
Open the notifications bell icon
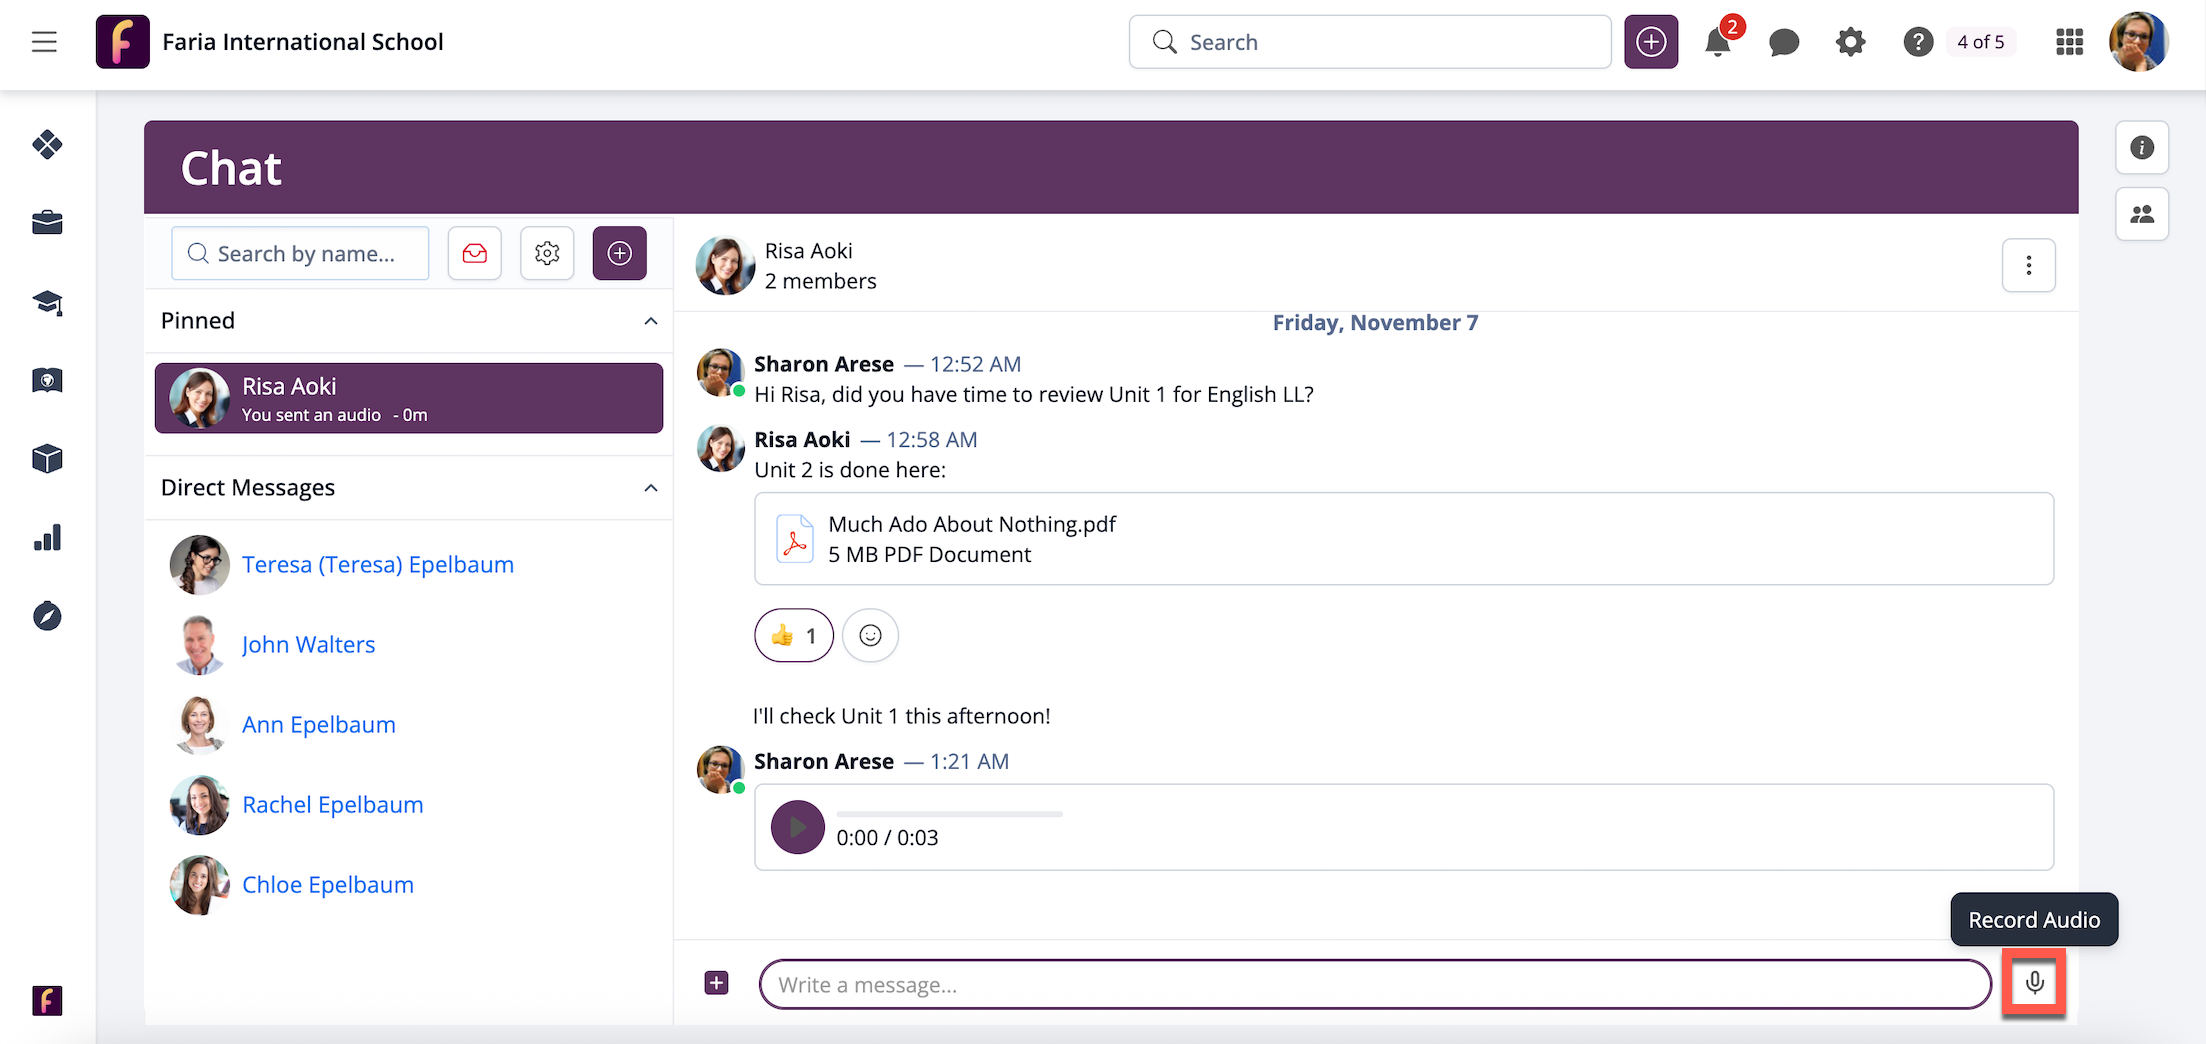[1718, 42]
